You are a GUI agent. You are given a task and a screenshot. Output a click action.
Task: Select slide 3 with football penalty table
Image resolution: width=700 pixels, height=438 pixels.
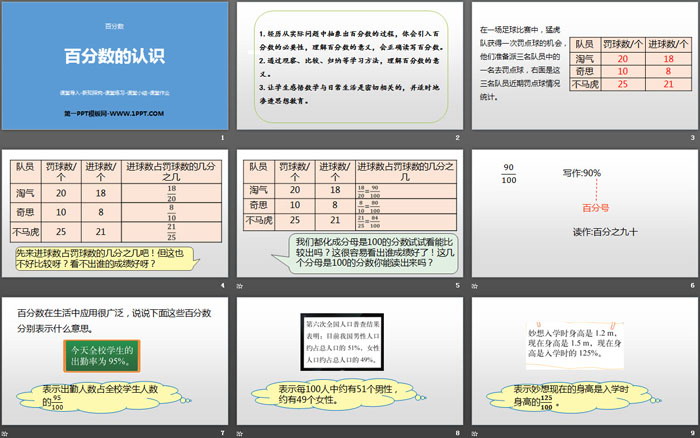coord(585,66)
